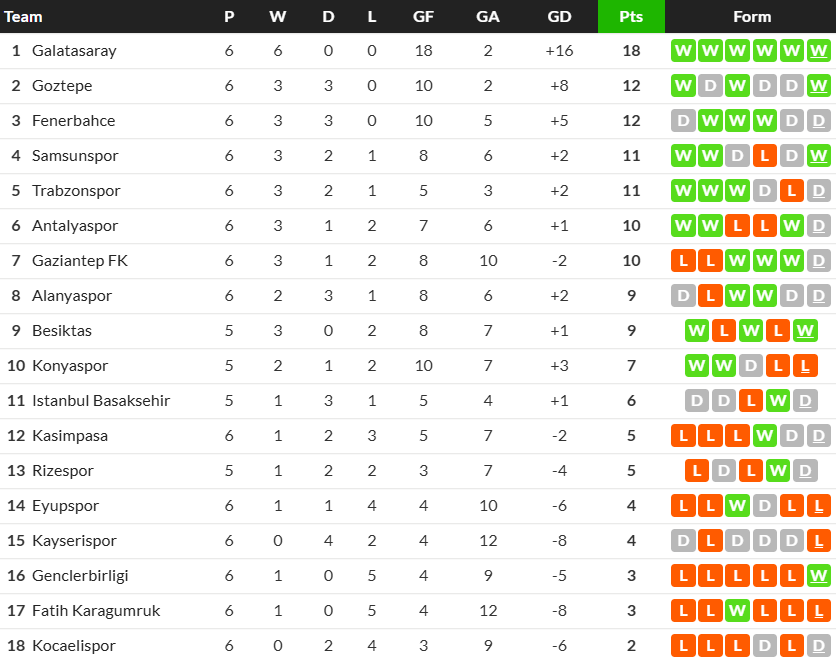The height and width of the screenshot is (665, 836).
Task: Open the Besiktas team link
Action: 62,331
